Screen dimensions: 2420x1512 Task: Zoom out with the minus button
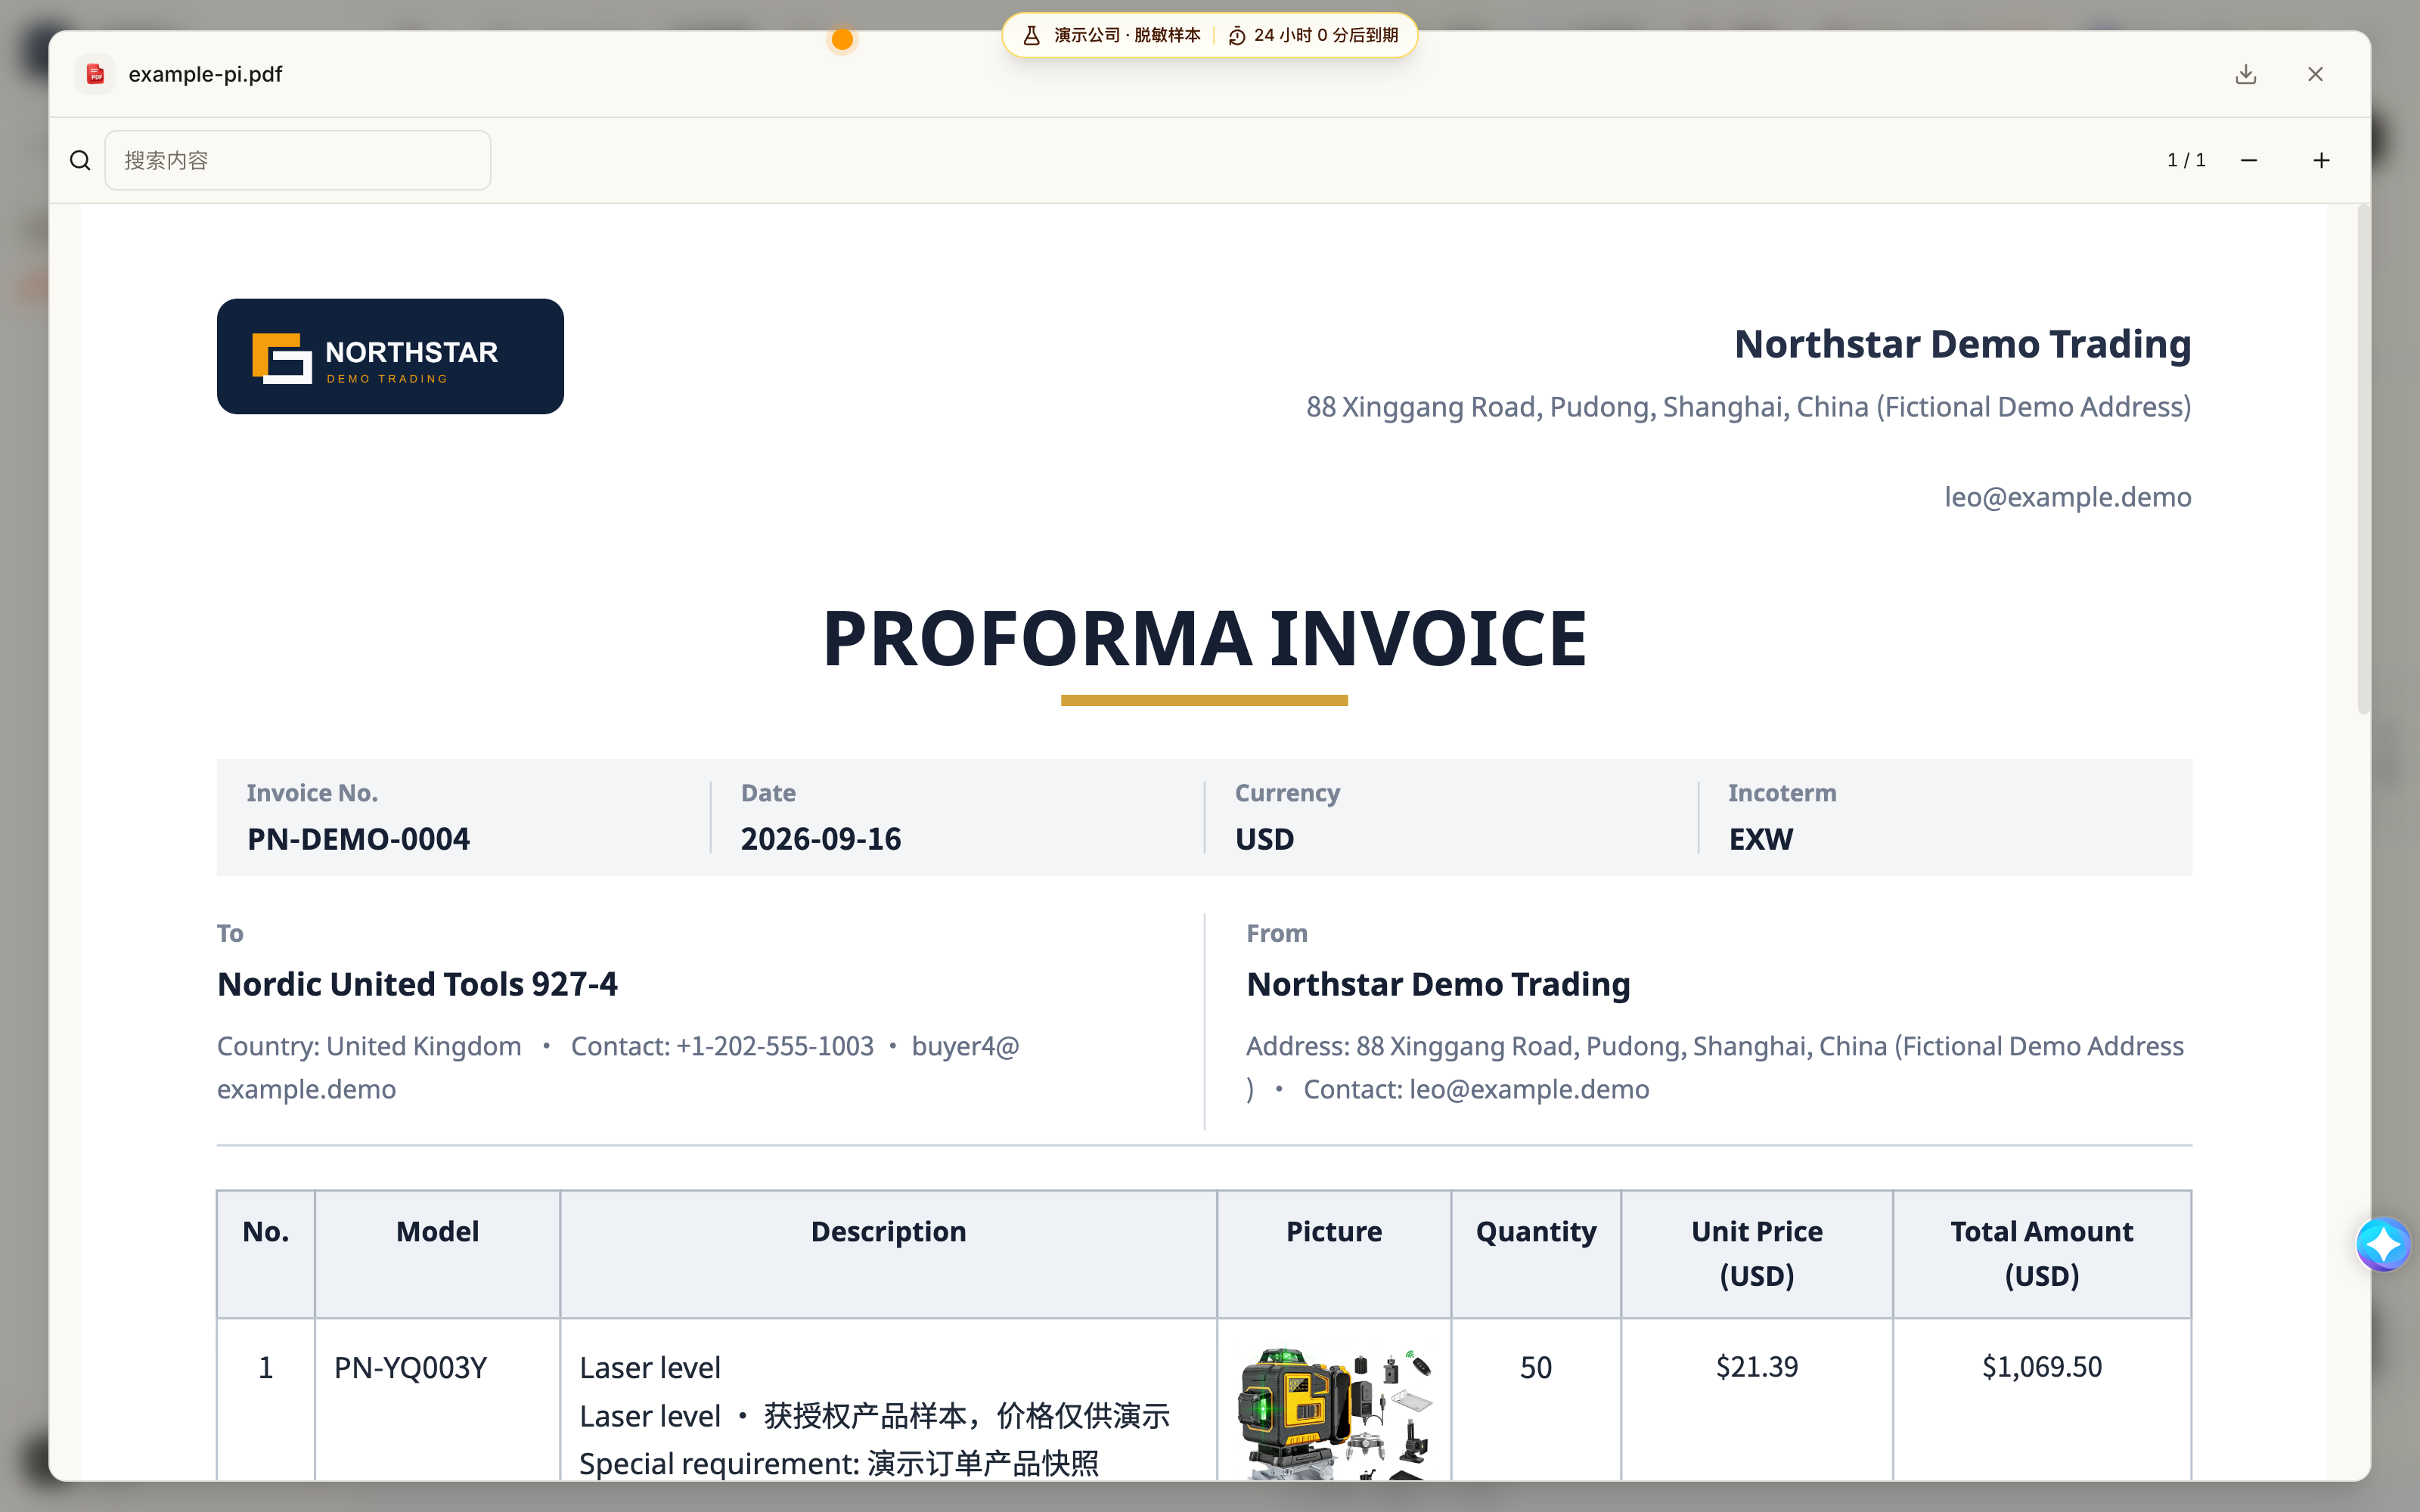2249,160
